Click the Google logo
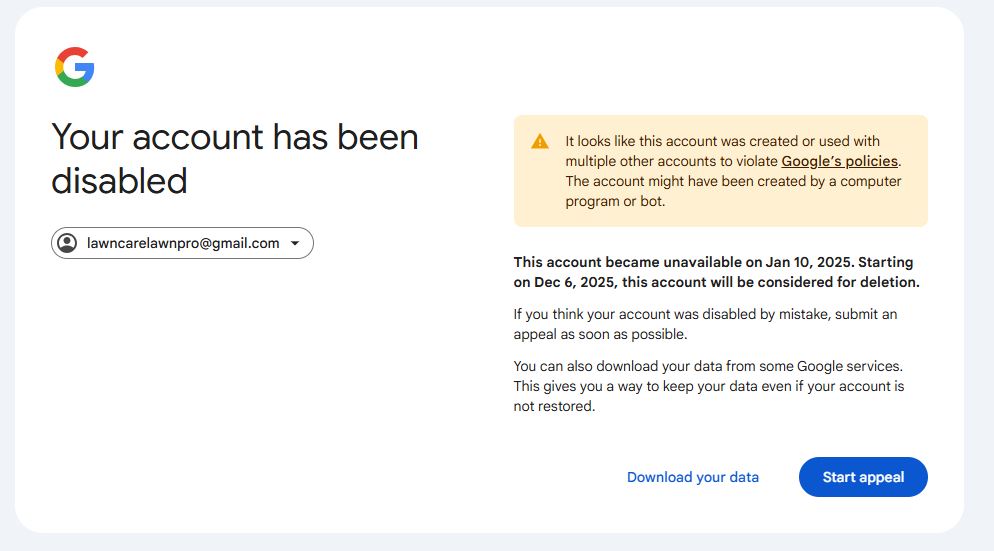Image resolution: width=994 pixels, height=551 pixels. click(x=75, y=67)
